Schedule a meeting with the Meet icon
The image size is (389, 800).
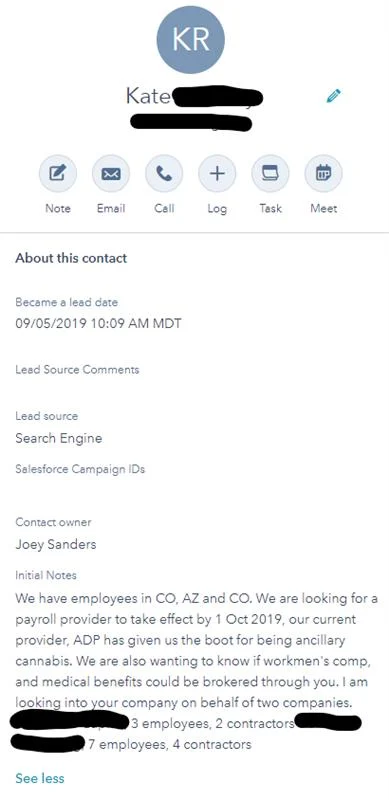(x=323, y=174)
